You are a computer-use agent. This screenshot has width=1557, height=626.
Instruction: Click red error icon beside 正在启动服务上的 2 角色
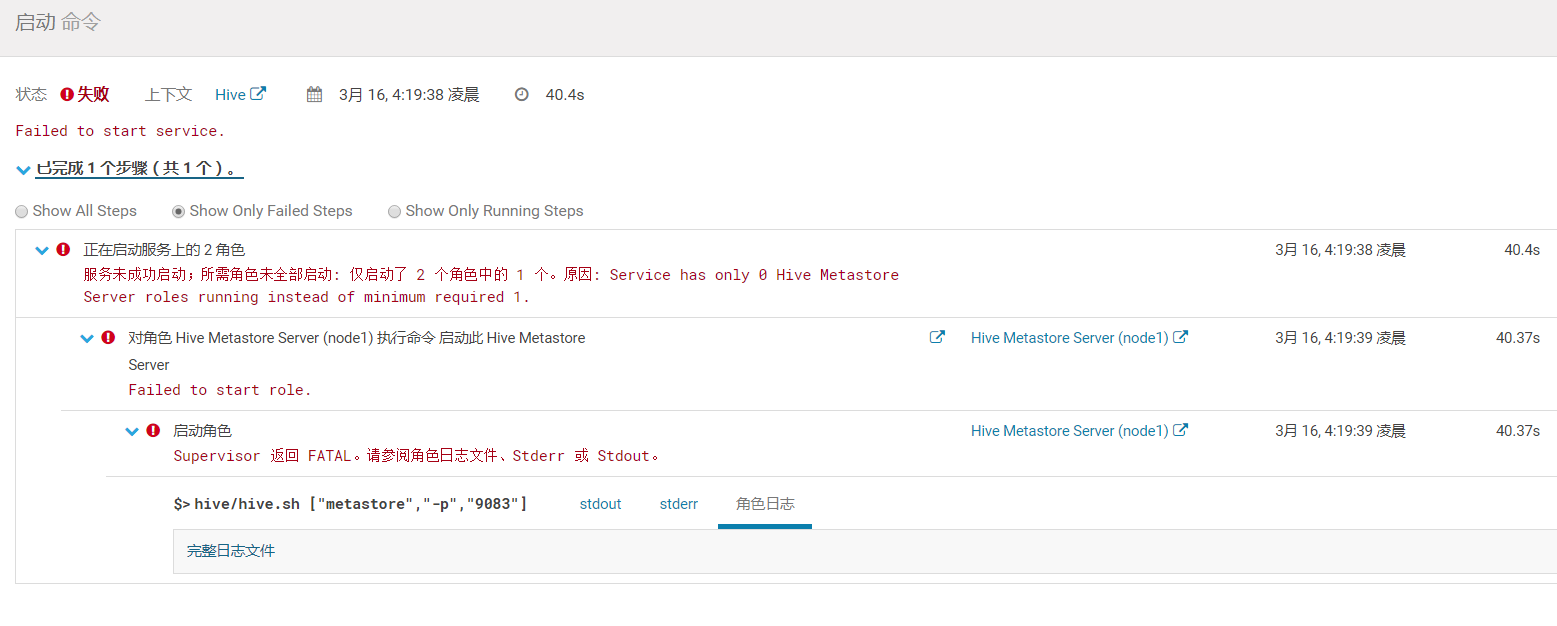point(63,249)
